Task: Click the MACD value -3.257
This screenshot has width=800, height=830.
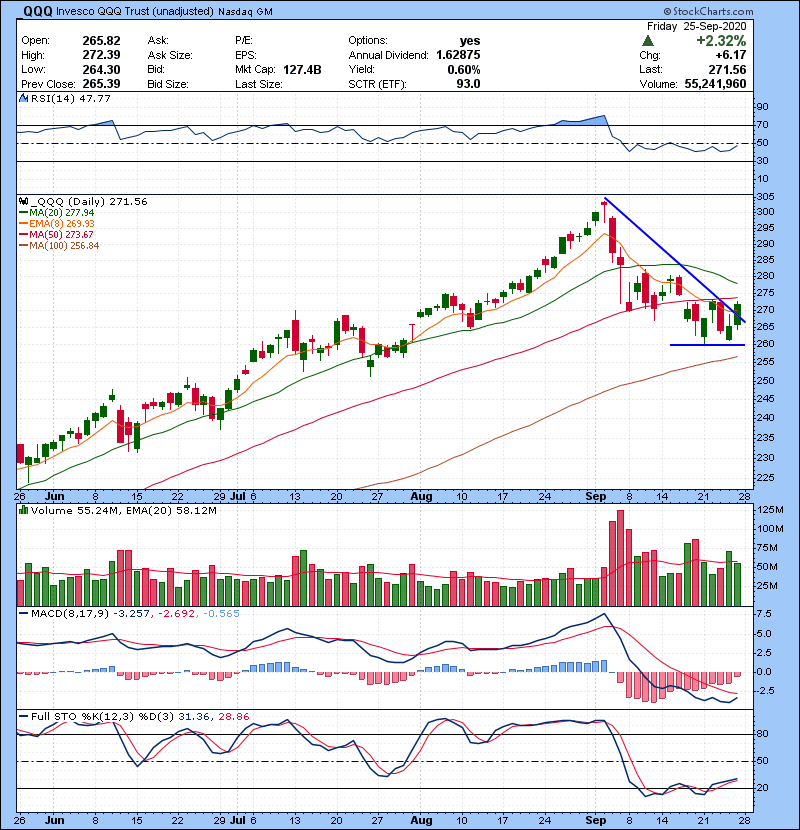Action: click(133, 614)
